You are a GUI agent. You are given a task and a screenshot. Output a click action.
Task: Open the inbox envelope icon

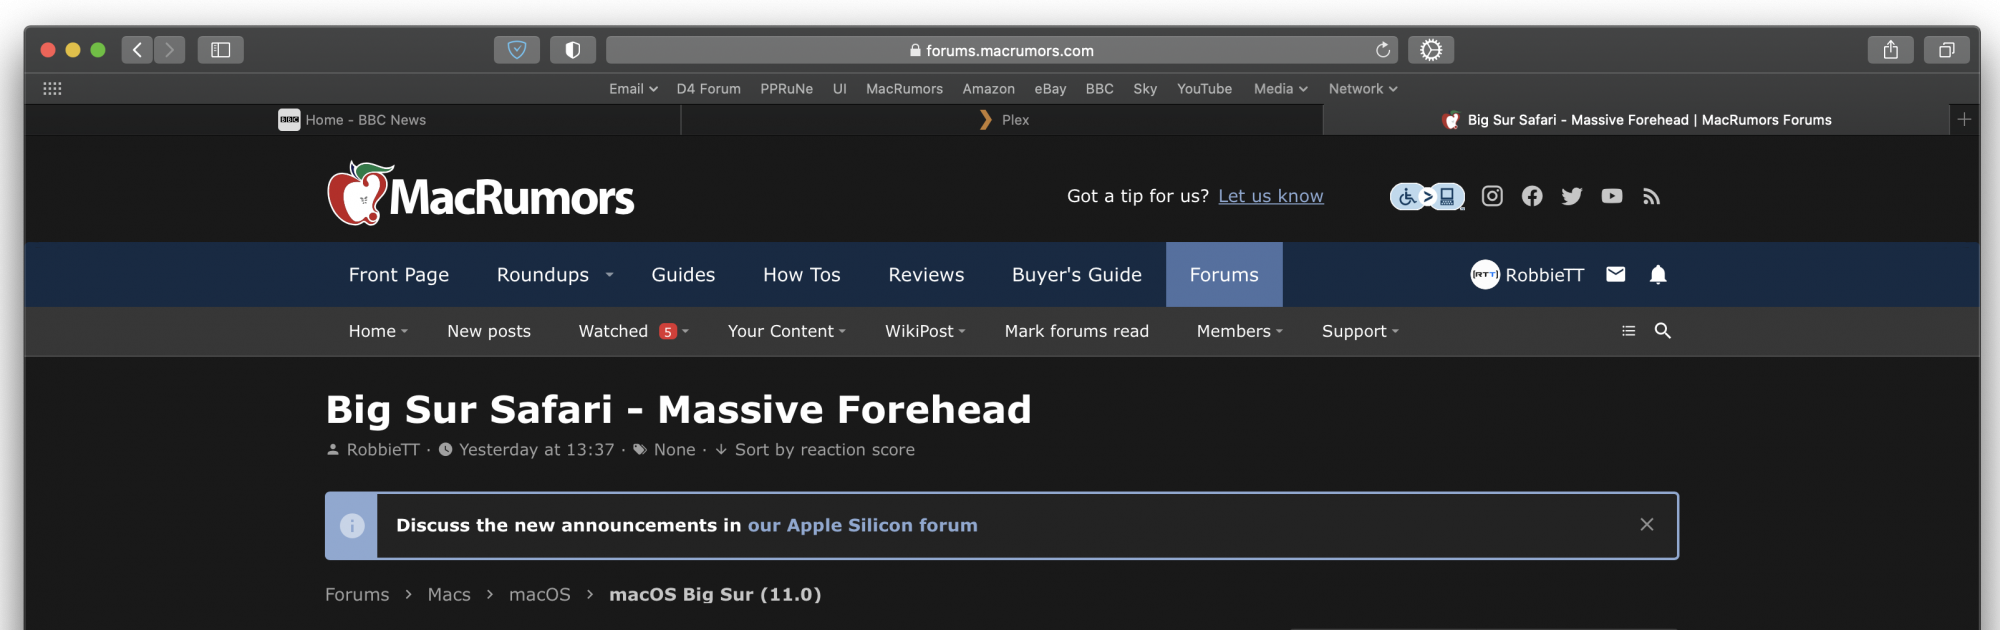1616,274
